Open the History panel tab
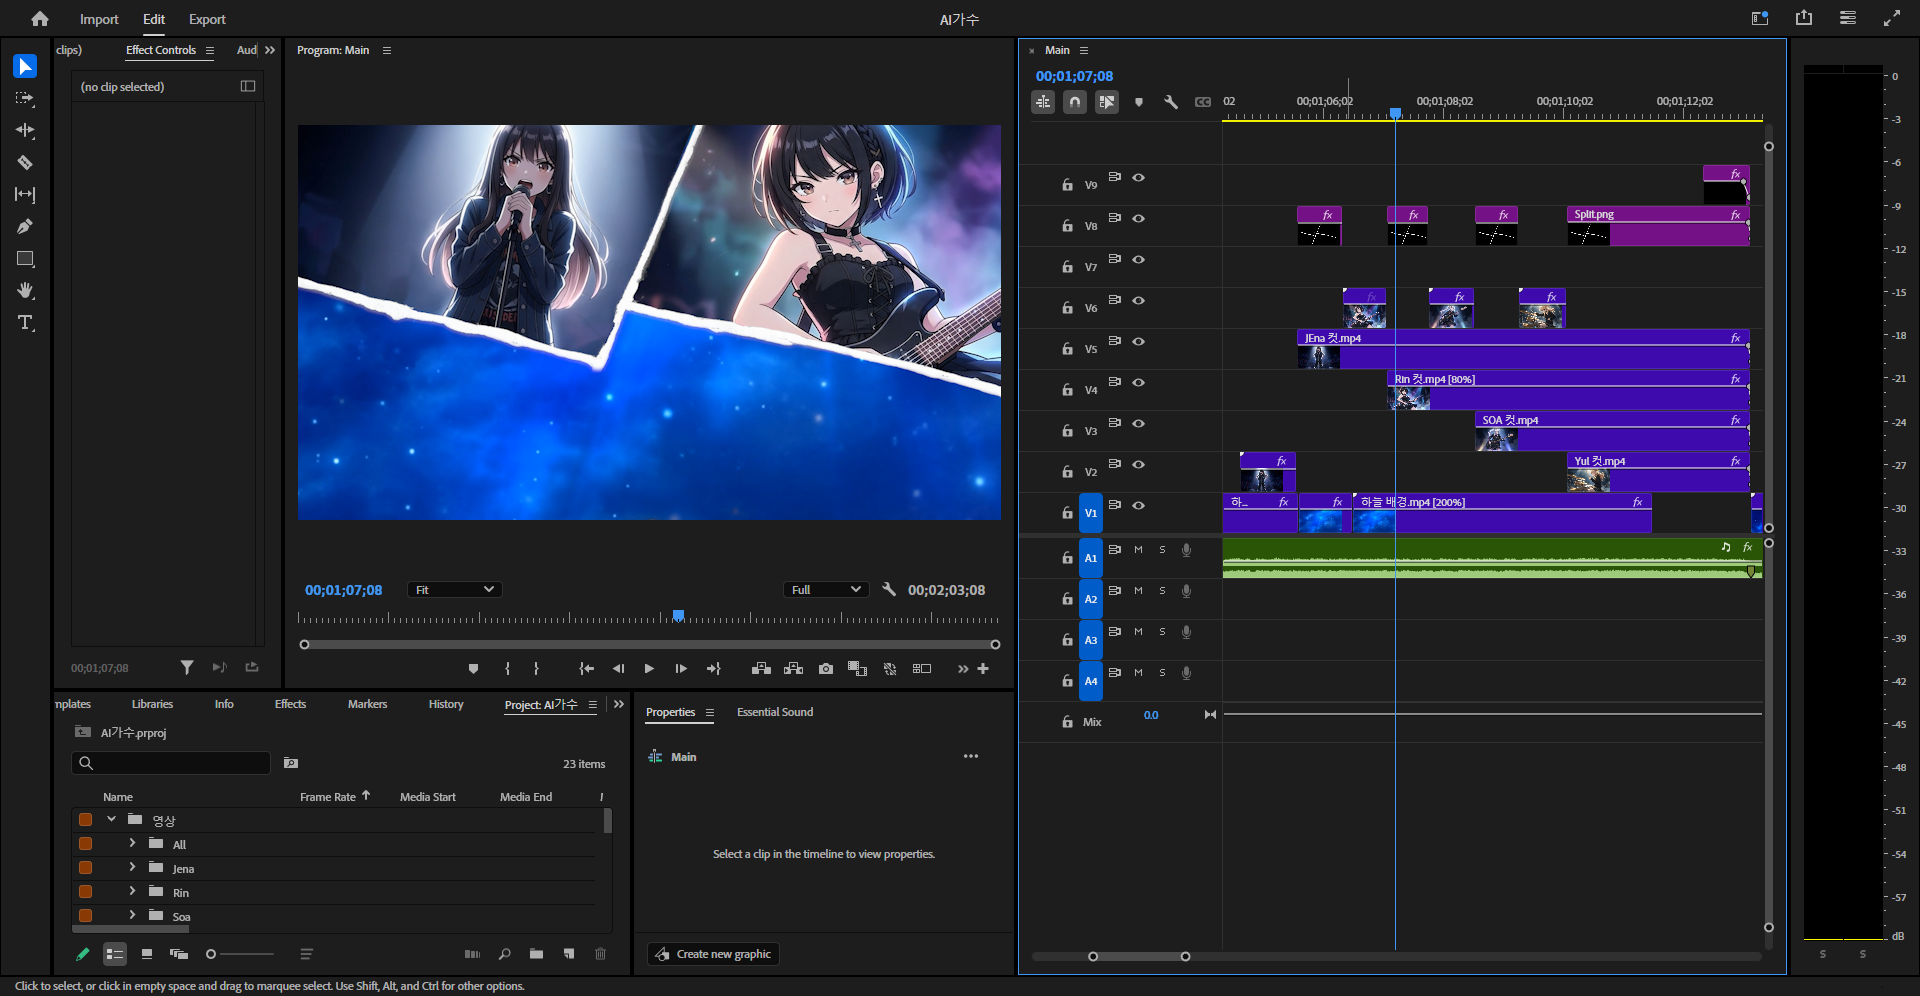The image size is (1920, 996). click(x=446, y=704)
